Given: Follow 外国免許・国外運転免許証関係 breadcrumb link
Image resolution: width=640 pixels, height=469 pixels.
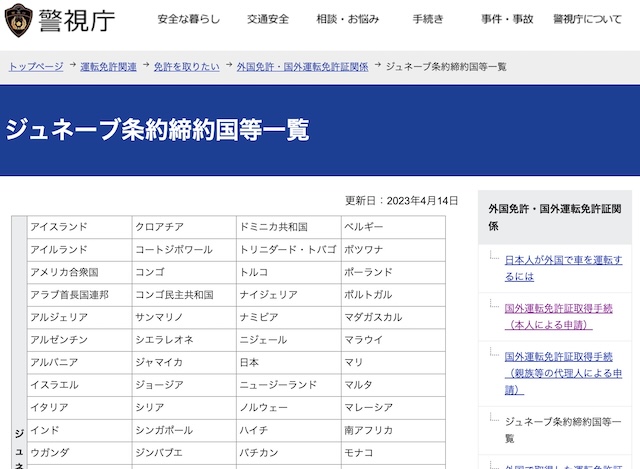Looking at the screenshot, I should click(302, 67).
